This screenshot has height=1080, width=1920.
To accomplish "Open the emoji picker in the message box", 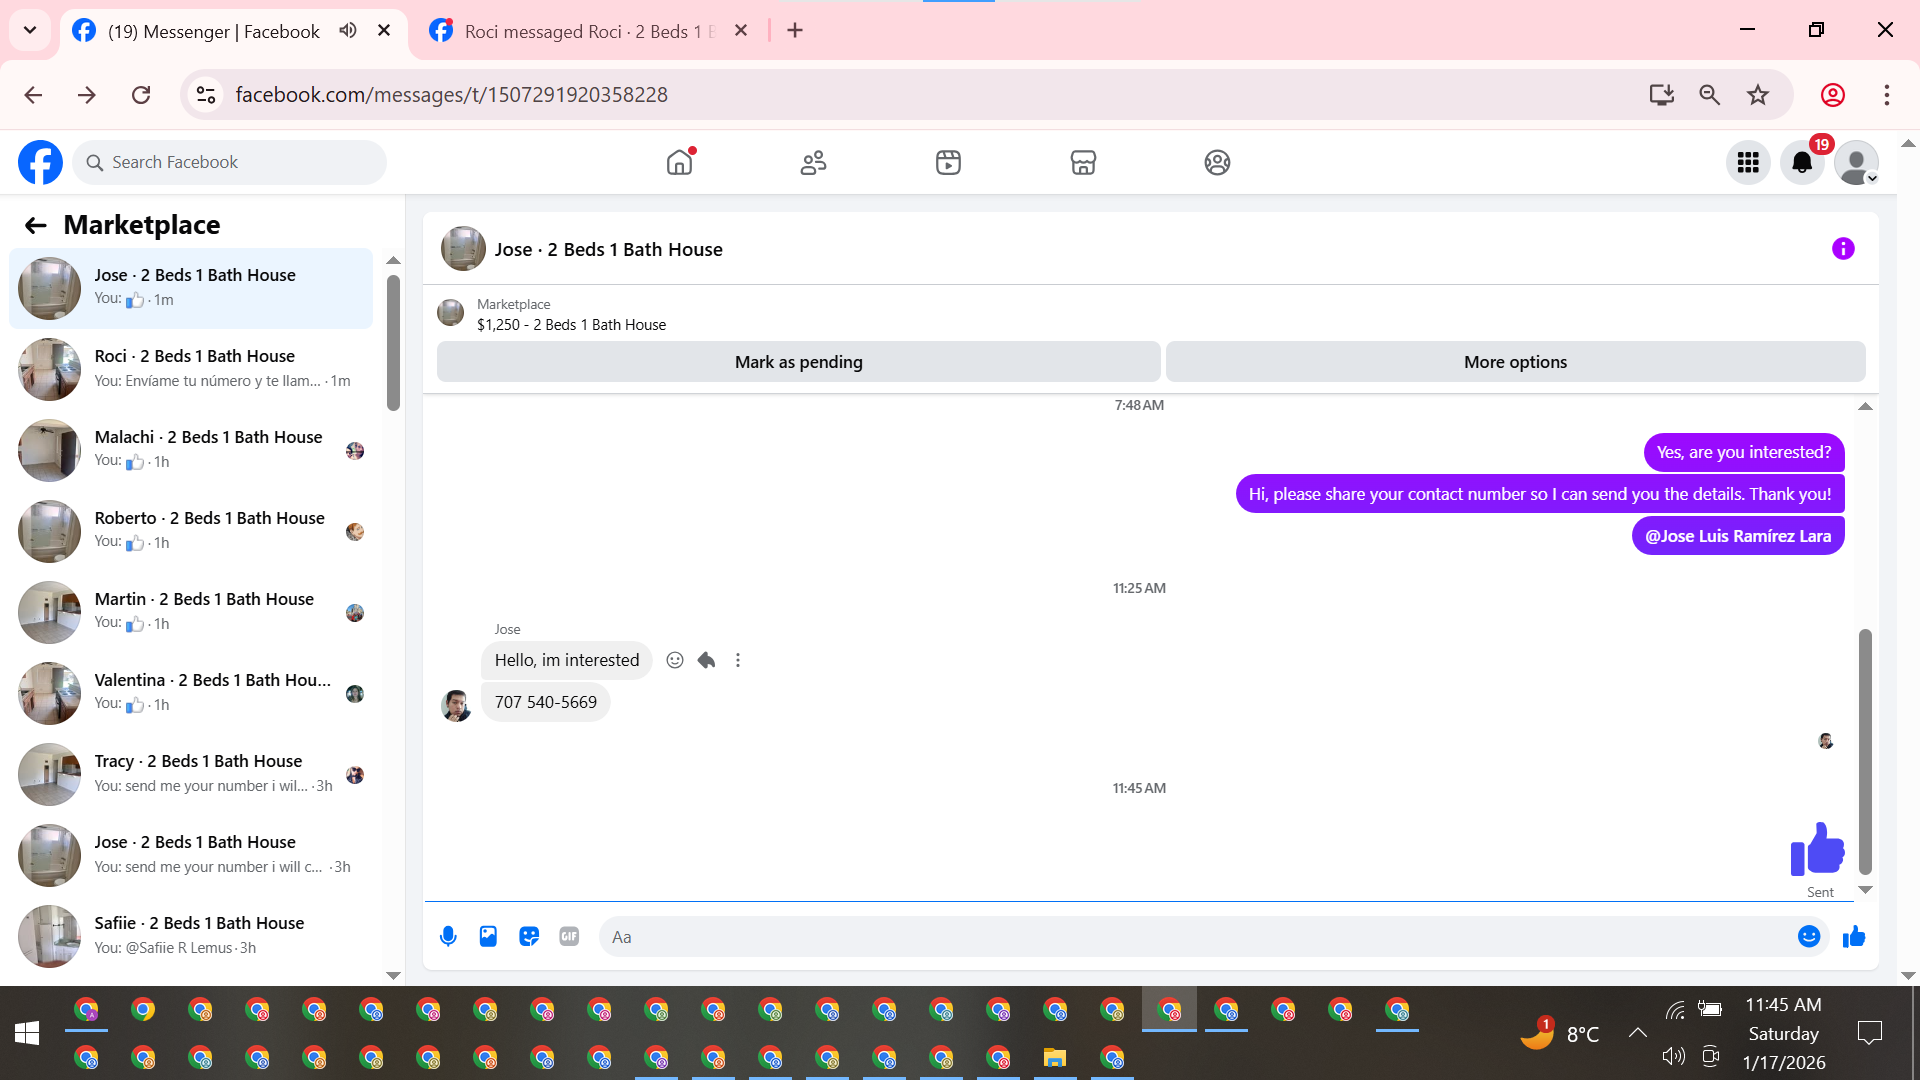I will coord(1808,937).
